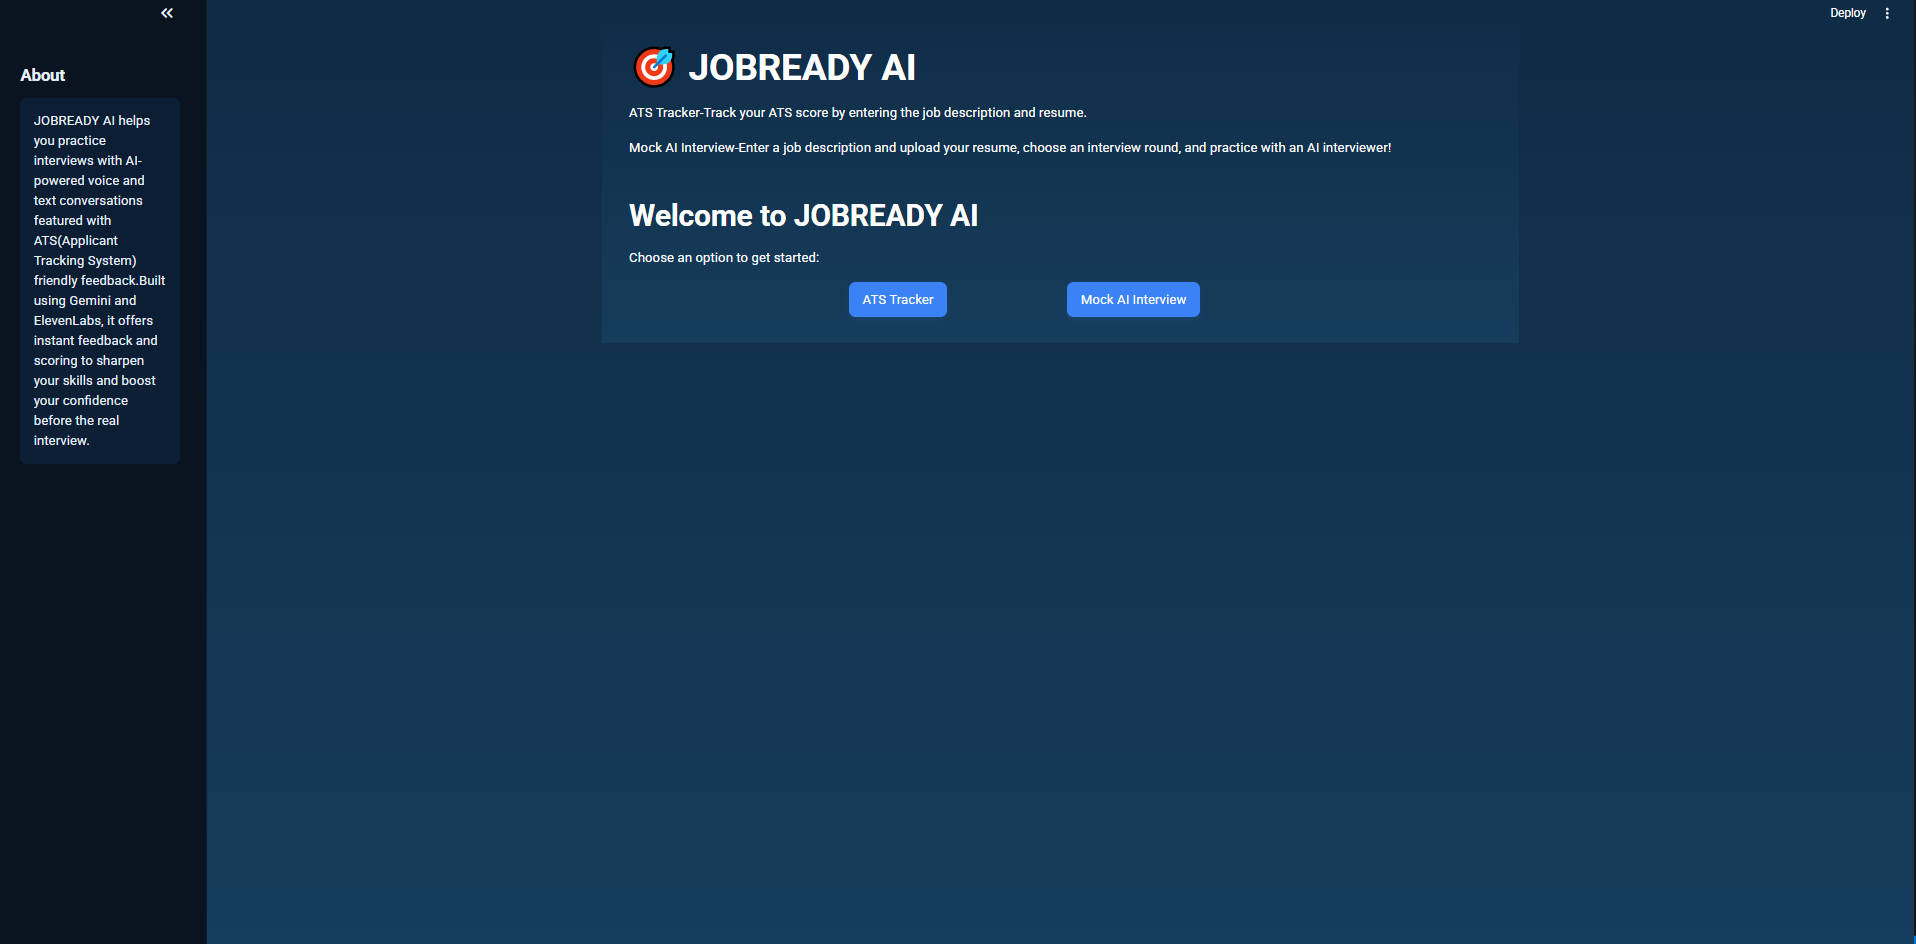Select the About heading in sidebar
The height and width of the screenshot is (944, 1916).
[43, 75]
